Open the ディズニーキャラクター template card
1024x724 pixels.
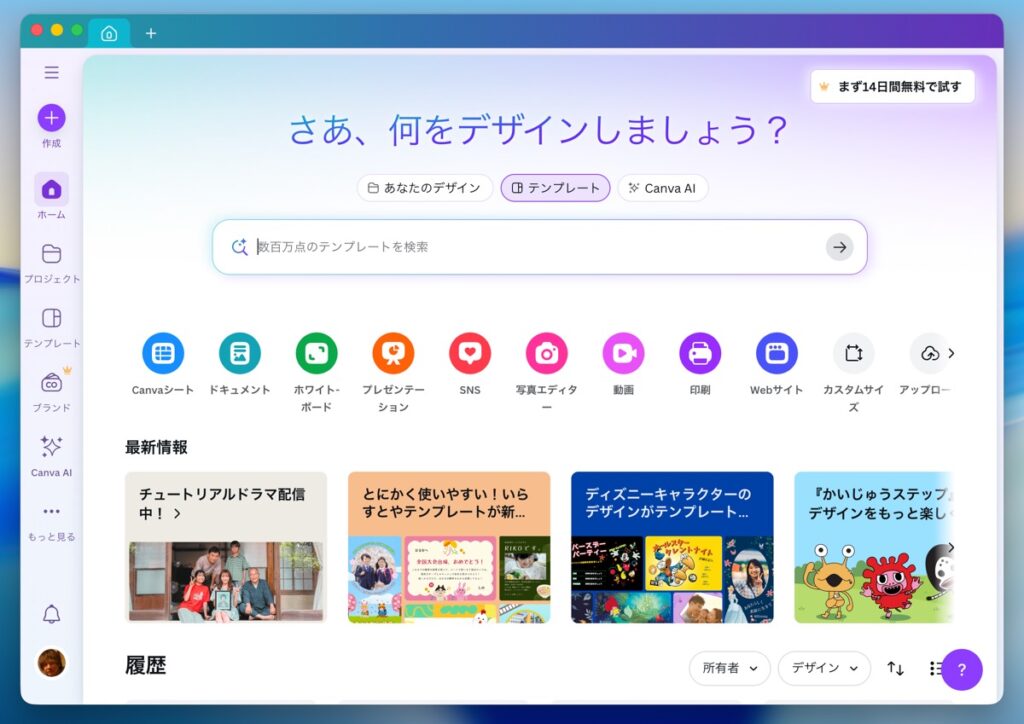click(672, 547)
